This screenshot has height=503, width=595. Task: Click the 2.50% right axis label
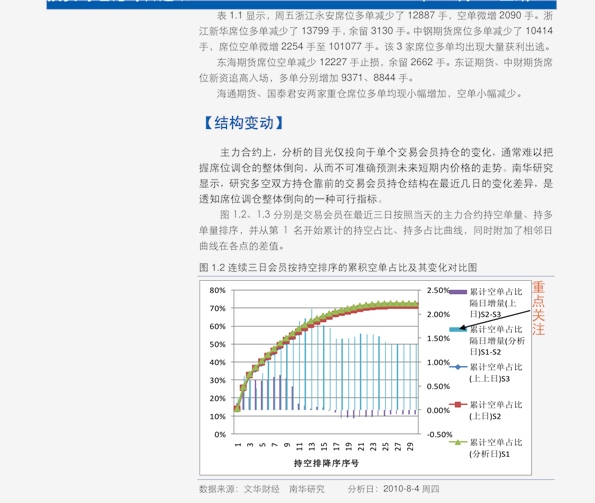438,290
